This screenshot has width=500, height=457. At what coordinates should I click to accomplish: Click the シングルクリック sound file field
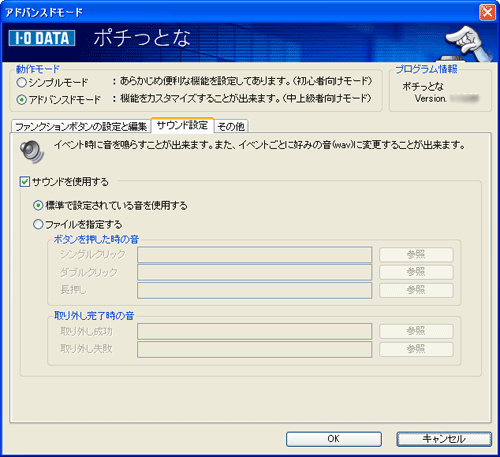(x=255, y=255)
